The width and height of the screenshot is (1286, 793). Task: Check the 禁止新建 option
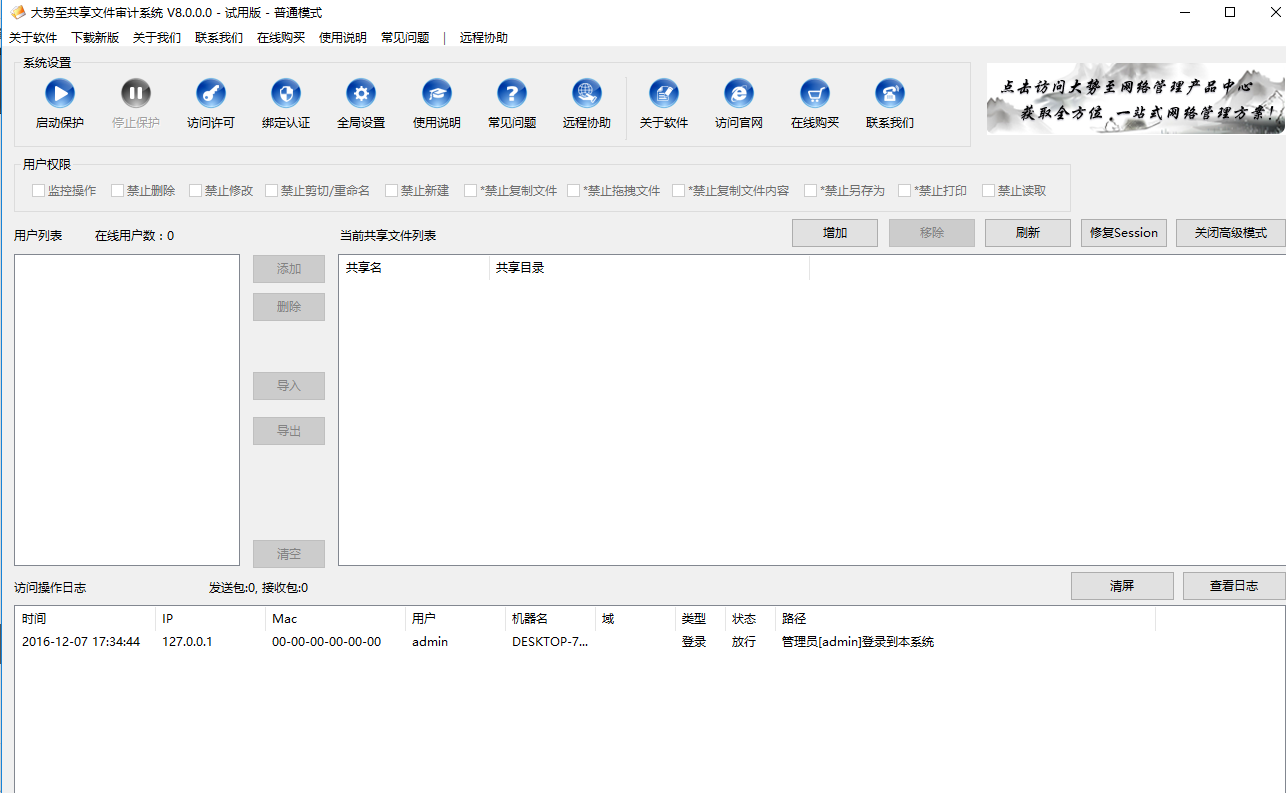(x=391, y=191)
